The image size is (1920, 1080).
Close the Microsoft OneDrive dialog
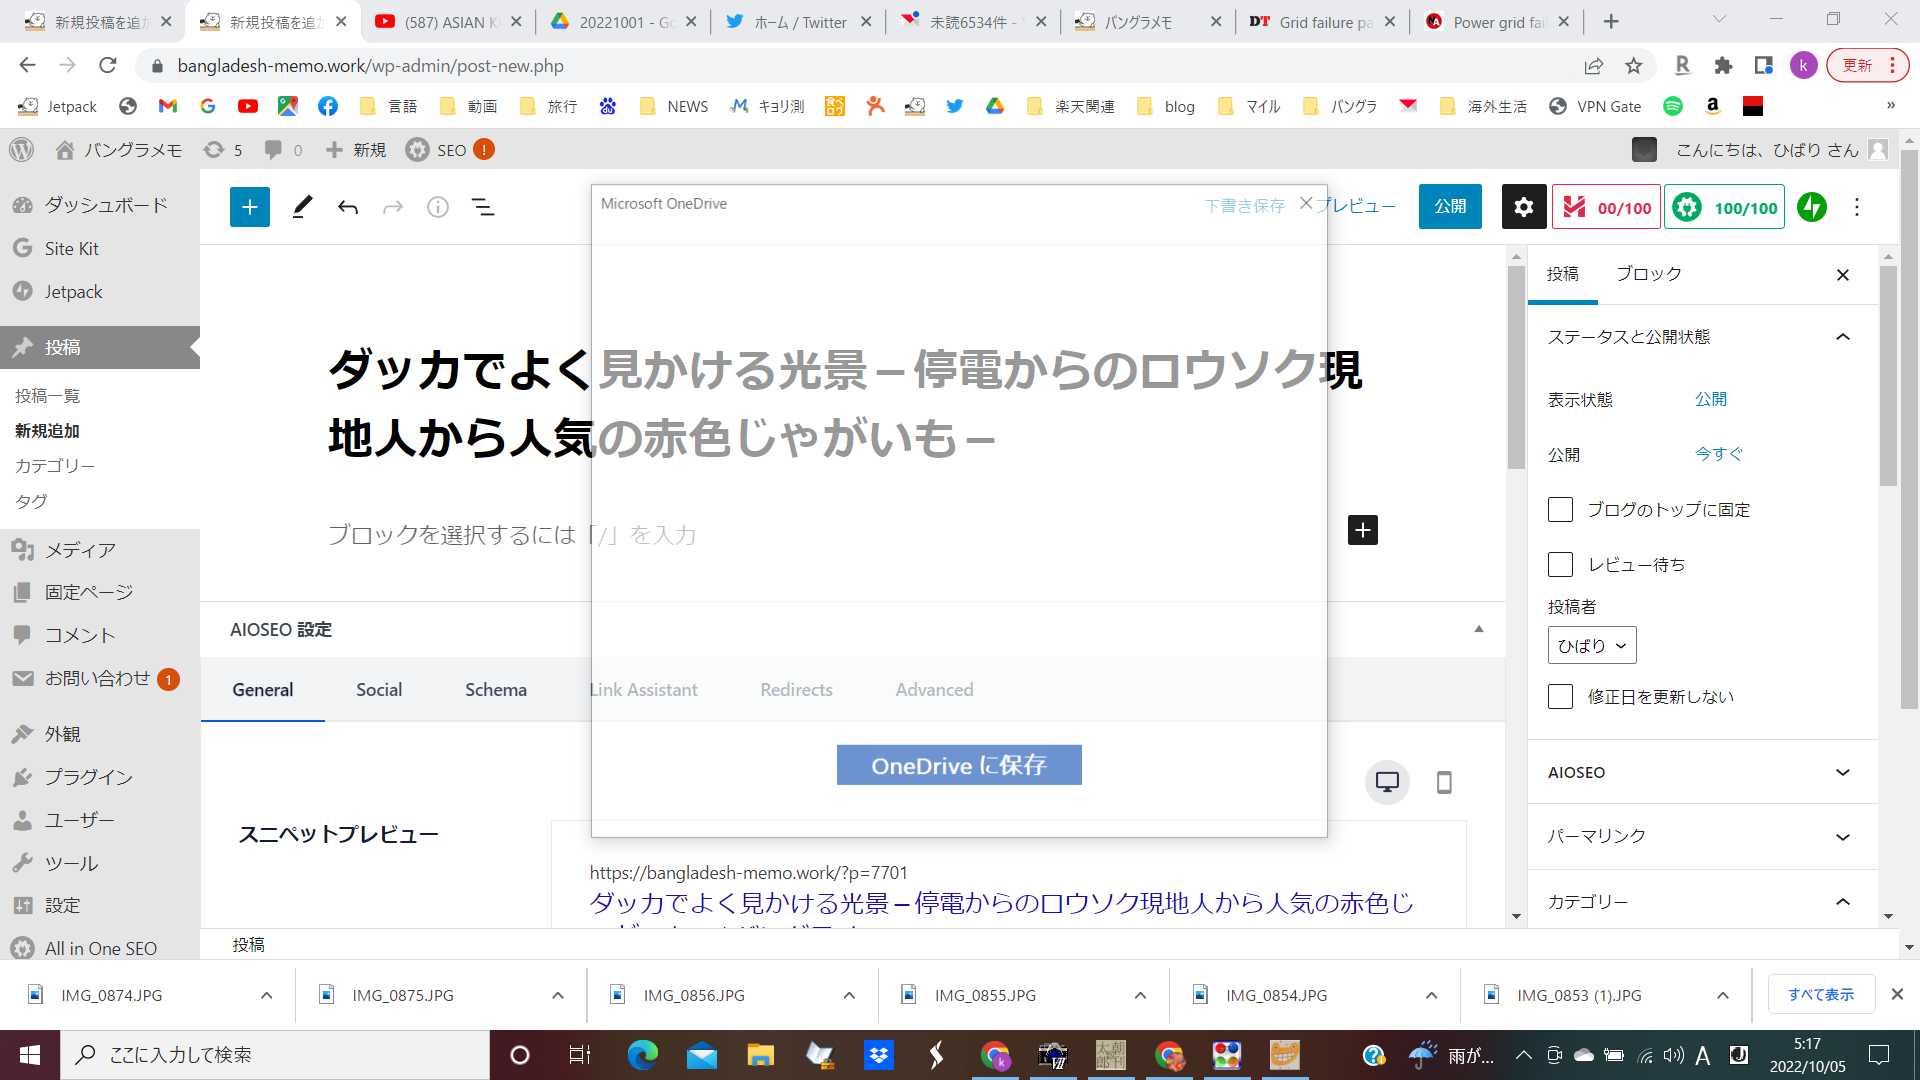(x=1306, y=203)
